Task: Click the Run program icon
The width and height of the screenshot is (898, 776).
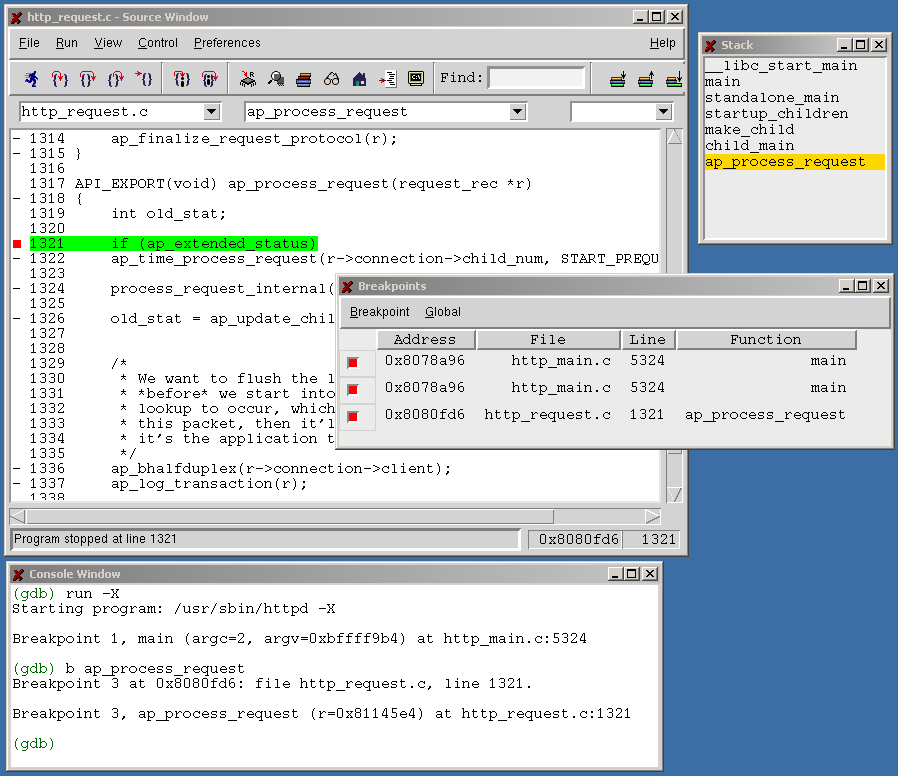Action: [31, 78]
